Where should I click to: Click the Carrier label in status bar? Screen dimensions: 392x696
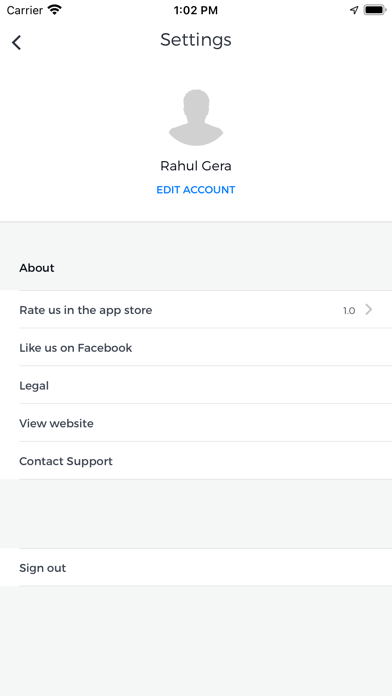(25, 10)
